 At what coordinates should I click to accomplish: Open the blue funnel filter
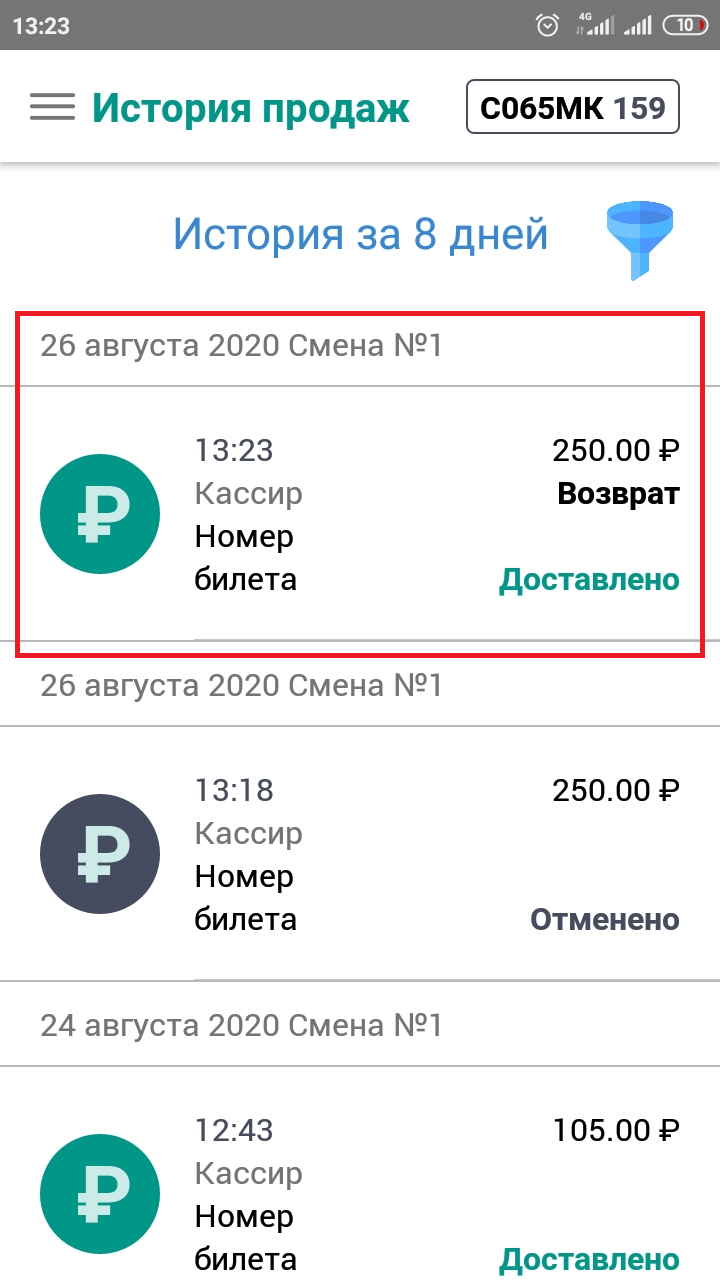[x=640, y=240]
